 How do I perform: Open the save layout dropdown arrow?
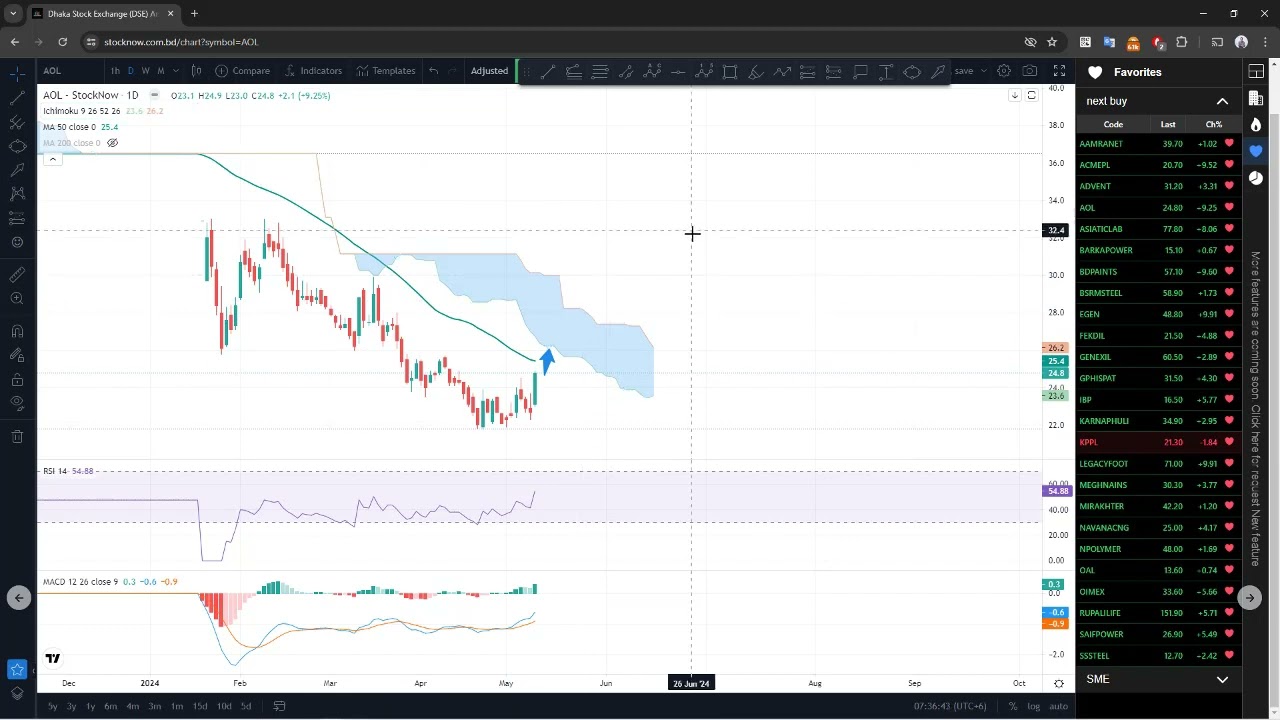pos(984,71)
